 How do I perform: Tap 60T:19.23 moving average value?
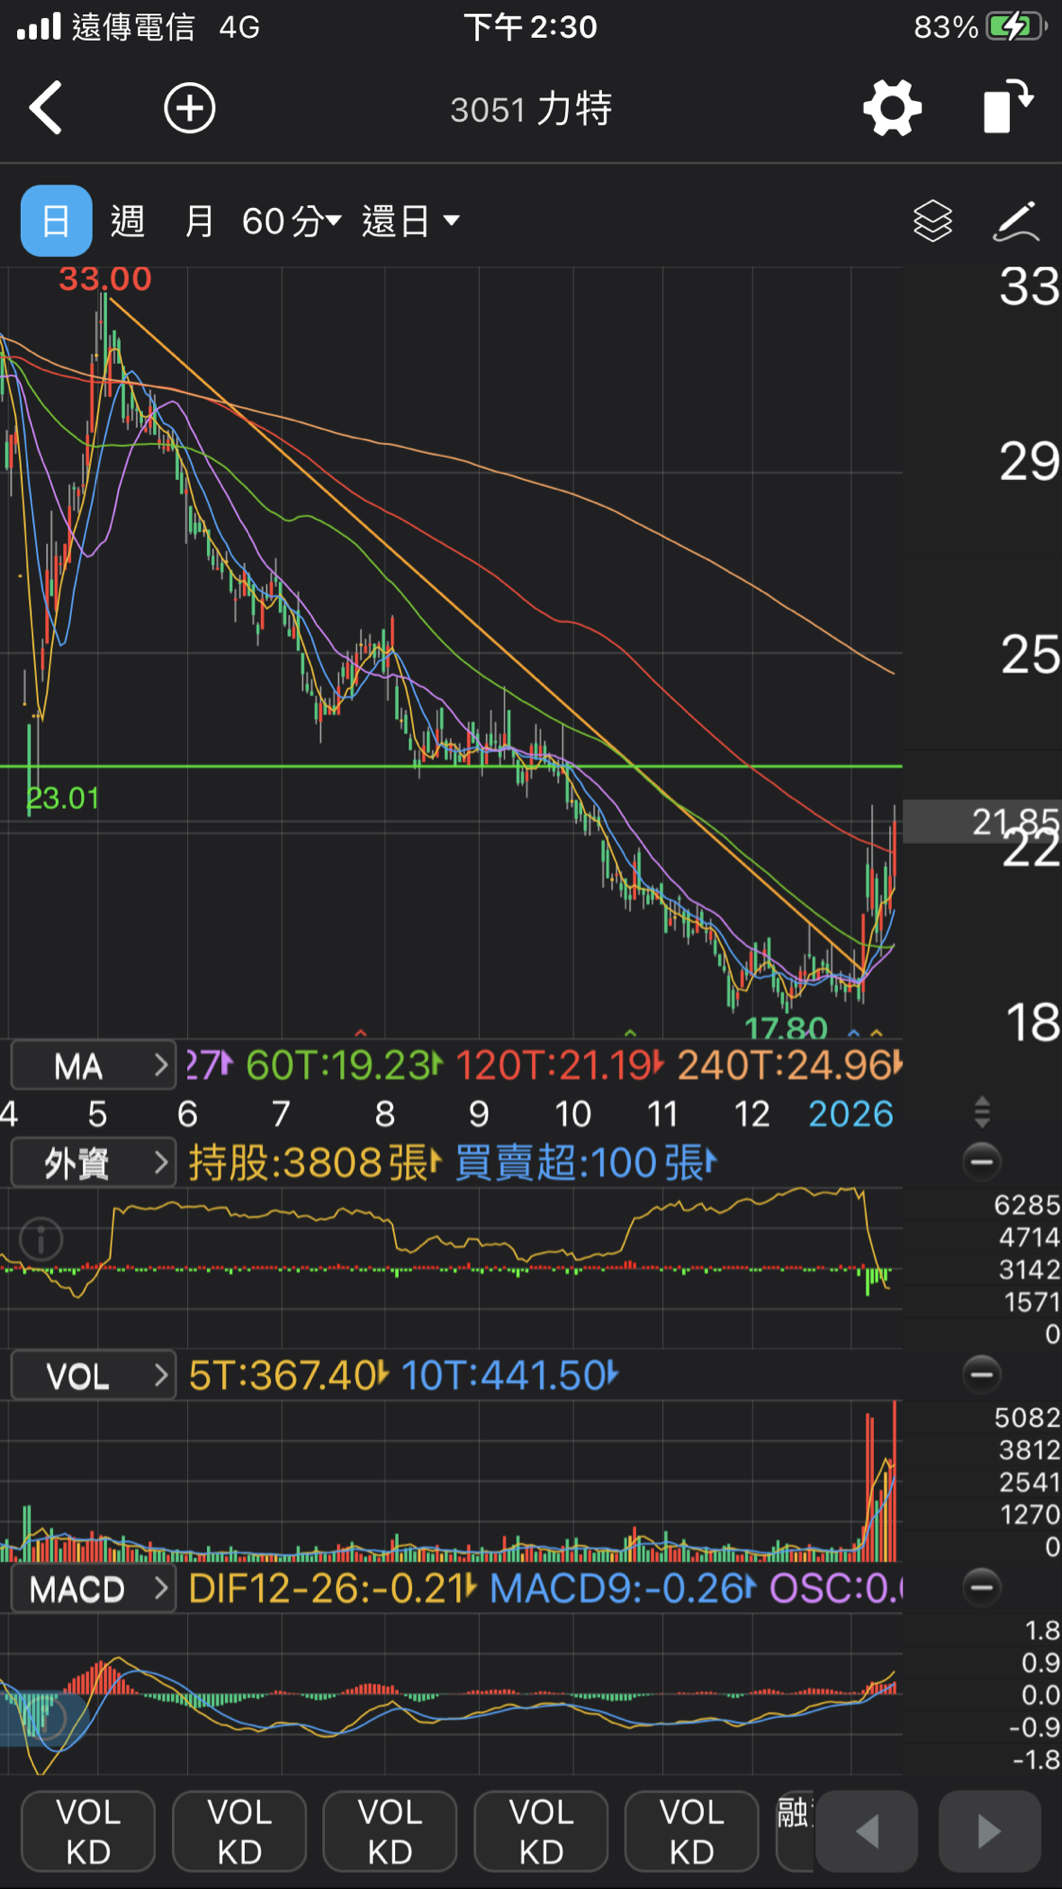[343, 1065]
